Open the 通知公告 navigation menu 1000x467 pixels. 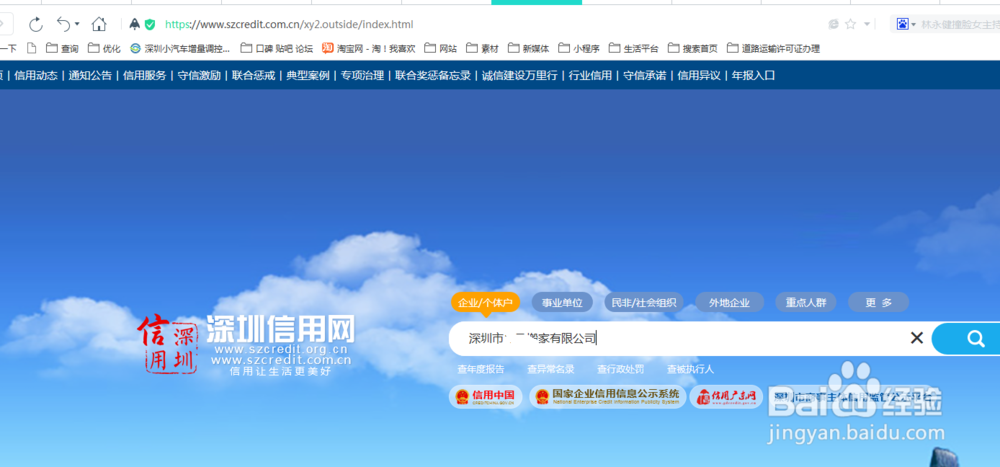90,75
